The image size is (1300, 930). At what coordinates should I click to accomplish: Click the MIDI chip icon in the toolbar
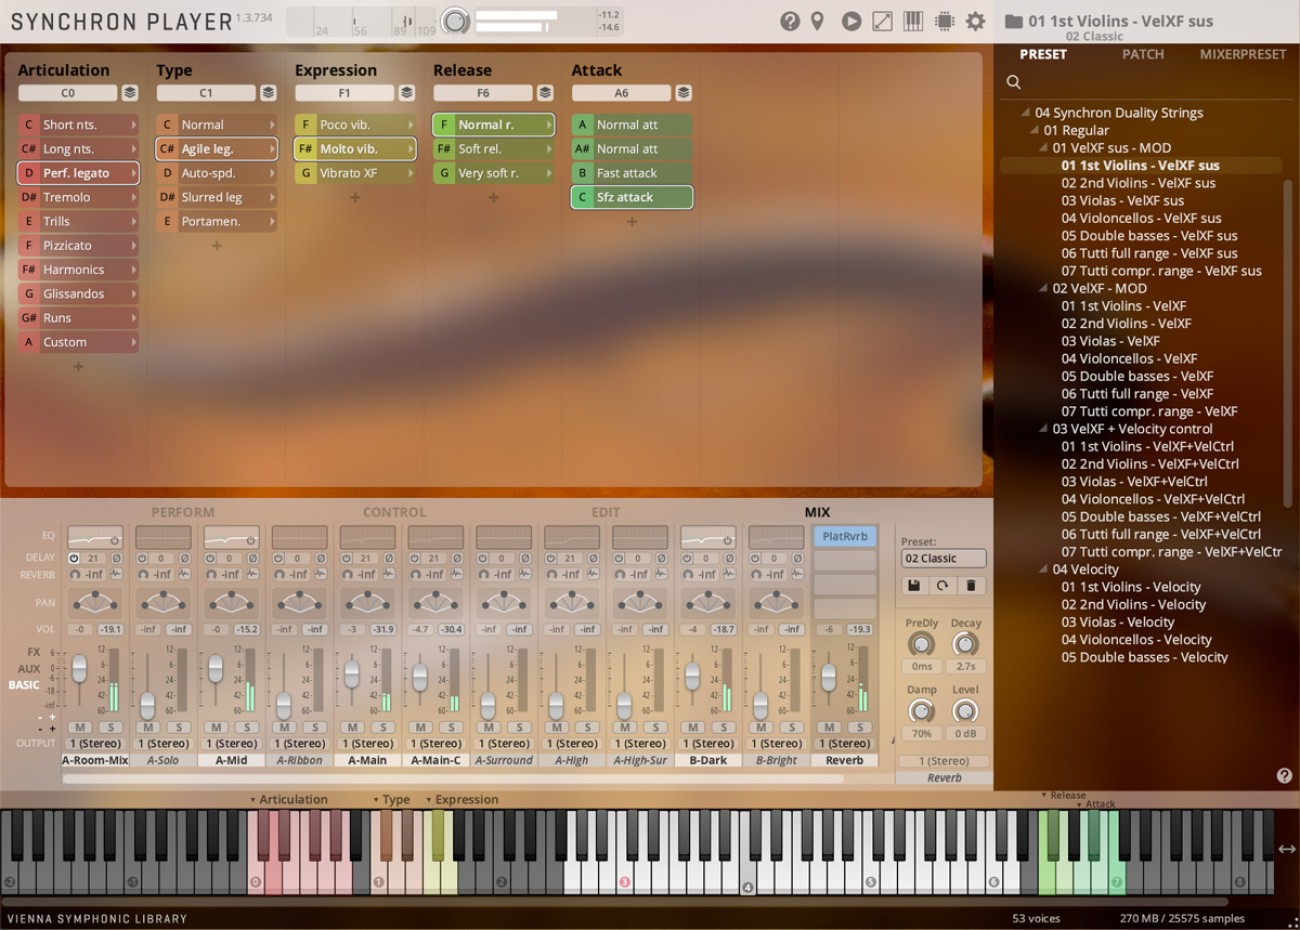click(942, 20)
